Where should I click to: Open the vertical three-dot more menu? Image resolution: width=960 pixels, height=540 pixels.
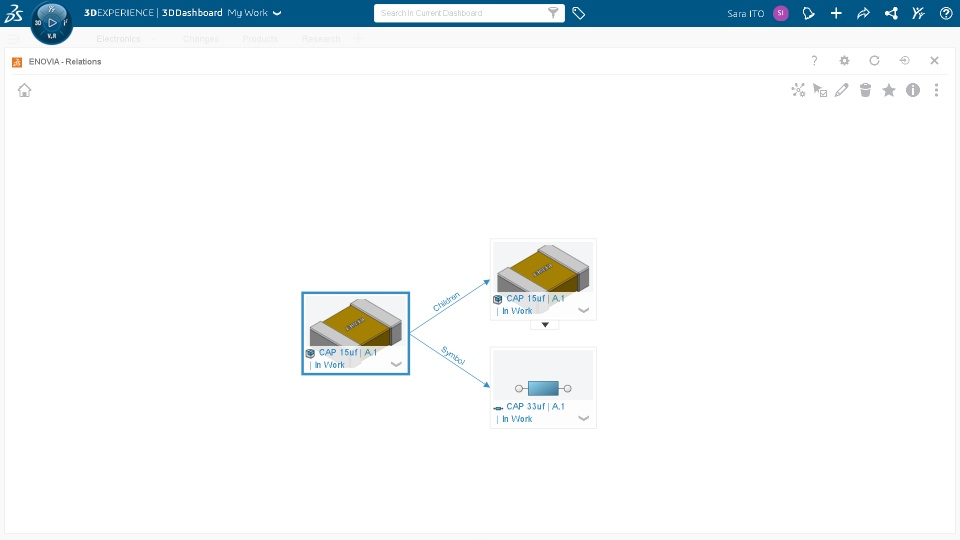[936, 90]
